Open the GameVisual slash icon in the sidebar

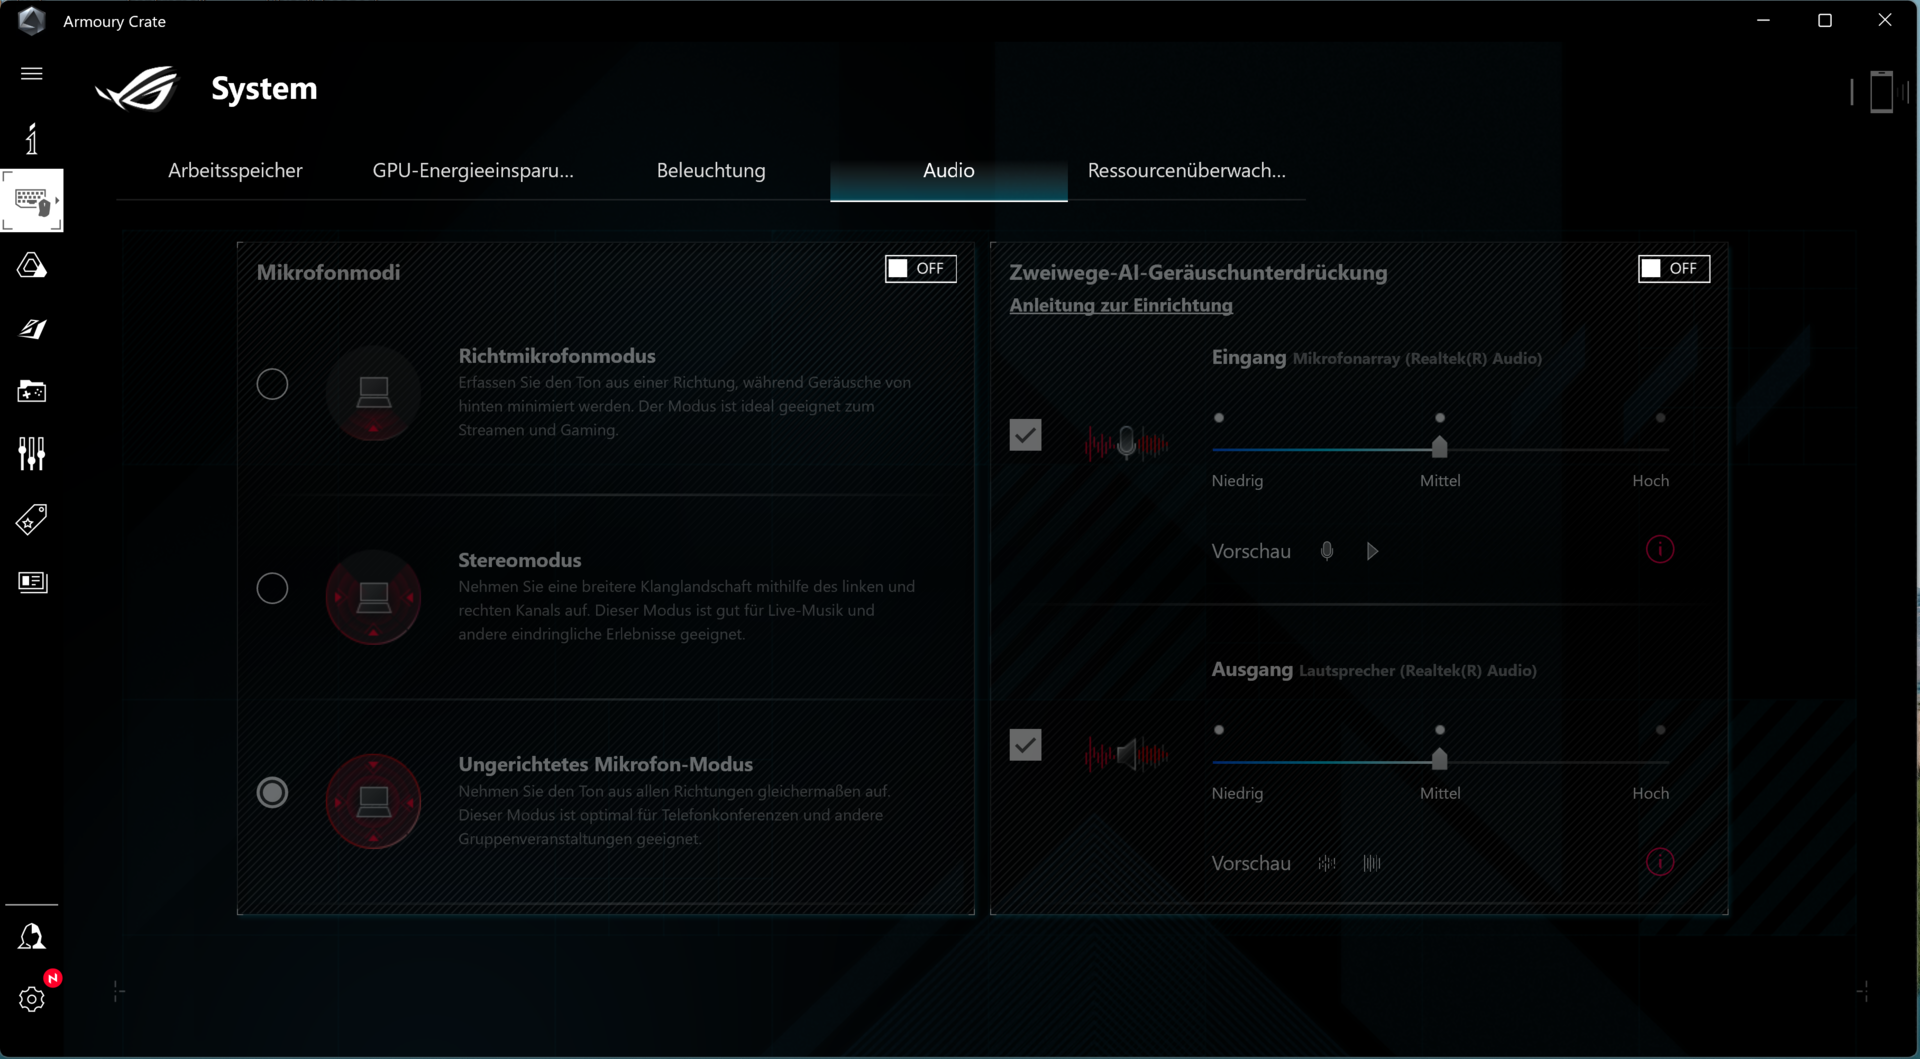click(x=32, y=328)
